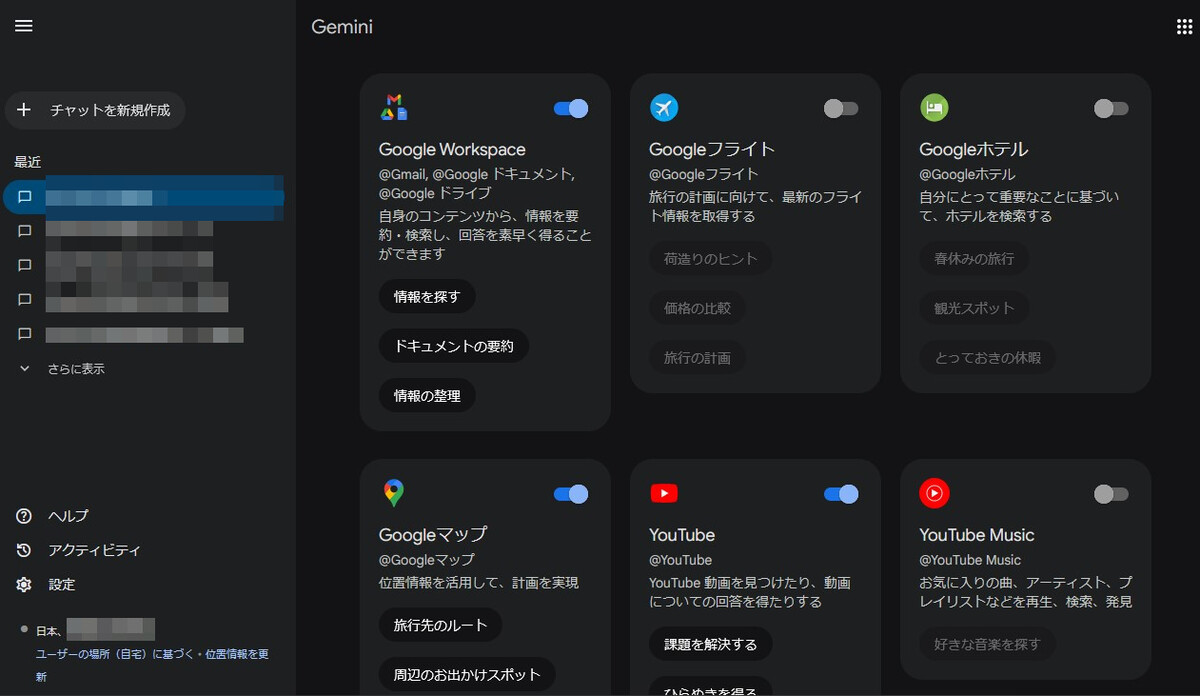Click the 荷造りのヒント chip
Image resolution: width=1200 pixels, height=696 pixels.
(710, 258)
